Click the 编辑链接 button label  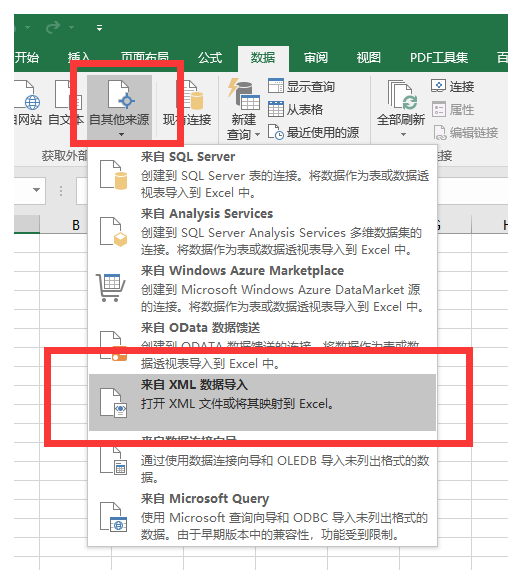[474, 133]
